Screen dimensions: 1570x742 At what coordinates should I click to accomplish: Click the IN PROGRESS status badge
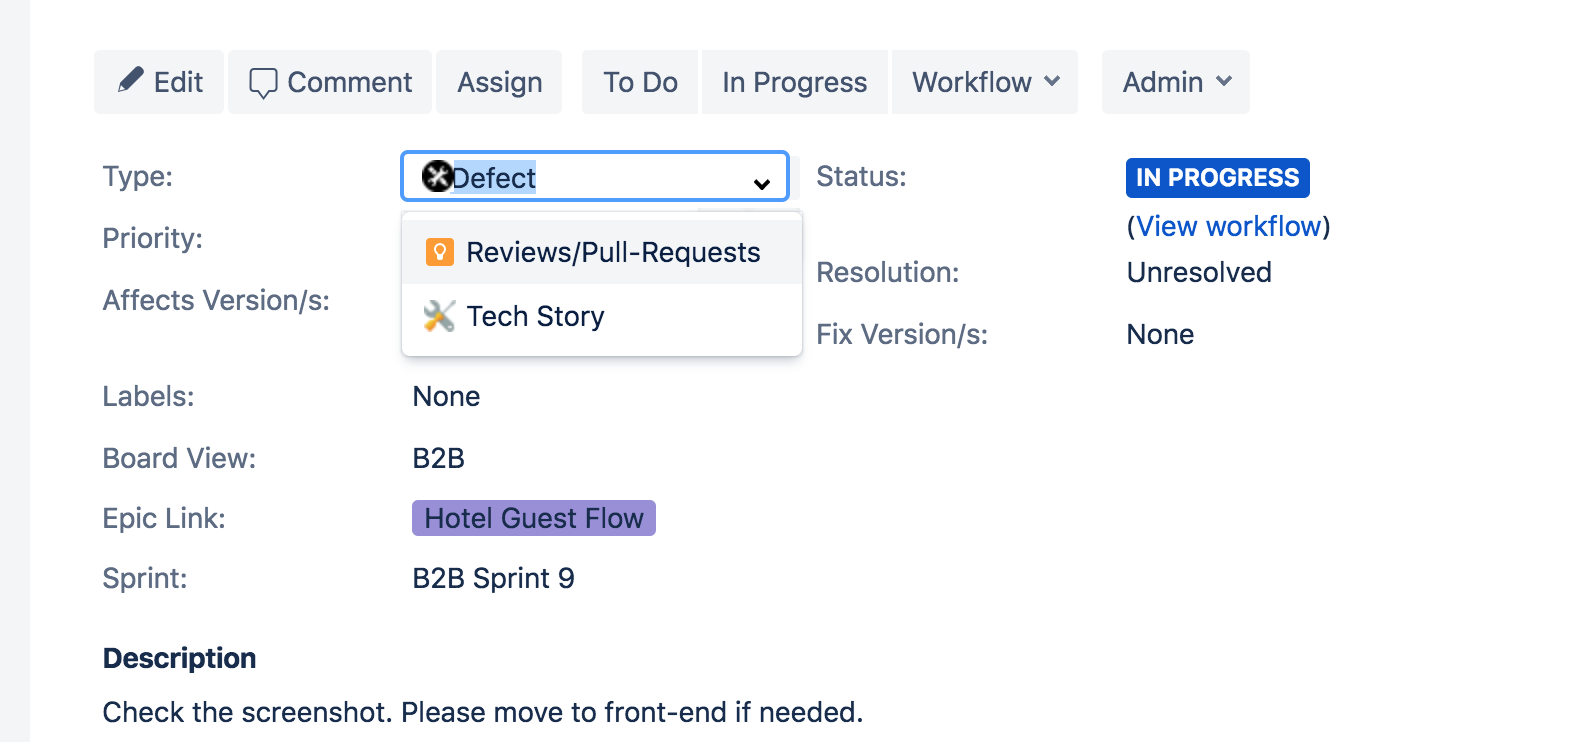click(x=1217, y=178)
